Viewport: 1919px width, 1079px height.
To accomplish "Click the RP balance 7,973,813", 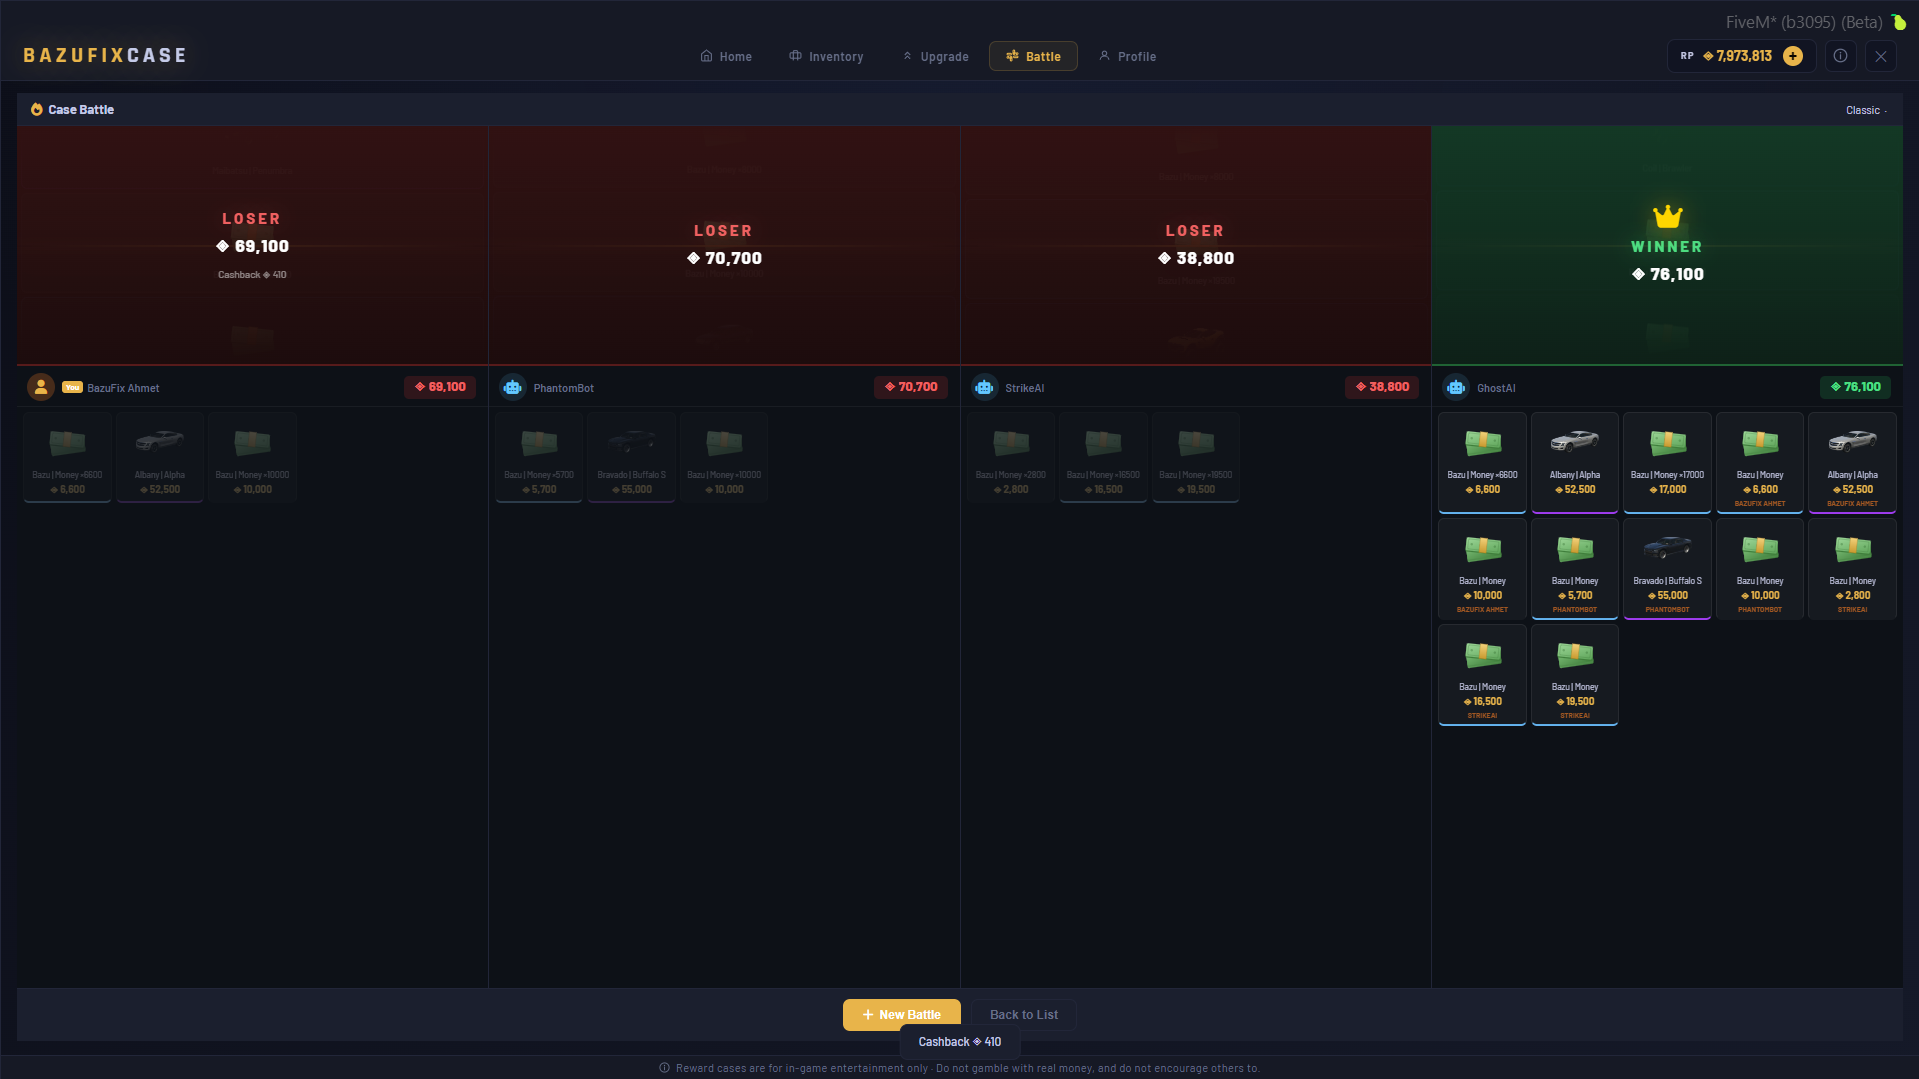I will point(1738,56).
